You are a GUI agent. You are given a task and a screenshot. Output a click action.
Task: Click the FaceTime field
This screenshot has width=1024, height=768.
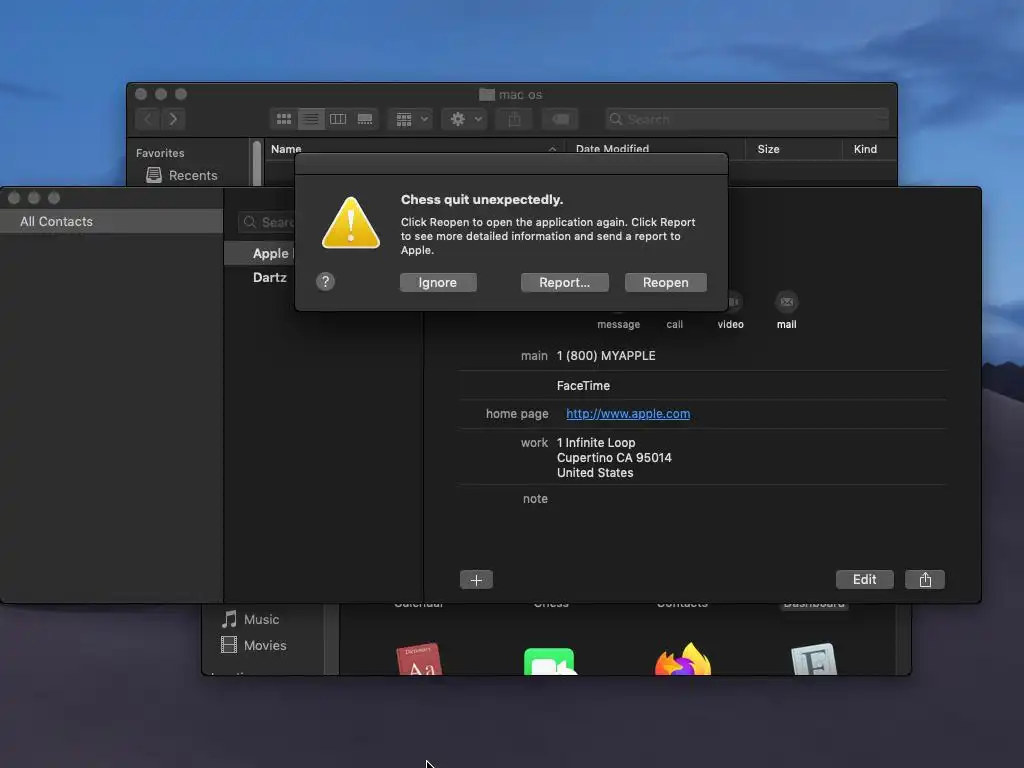(x=583, y=385)
